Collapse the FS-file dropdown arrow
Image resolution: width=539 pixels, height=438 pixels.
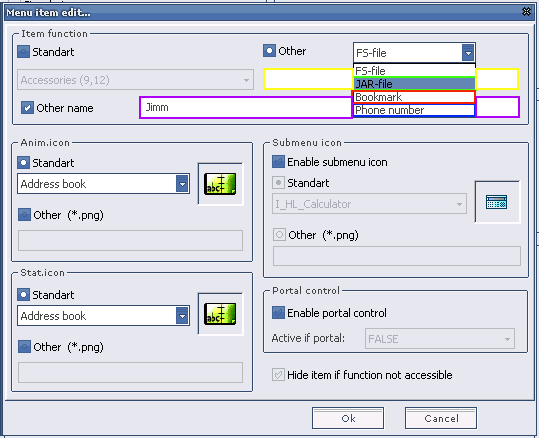(x=468, y=53)
